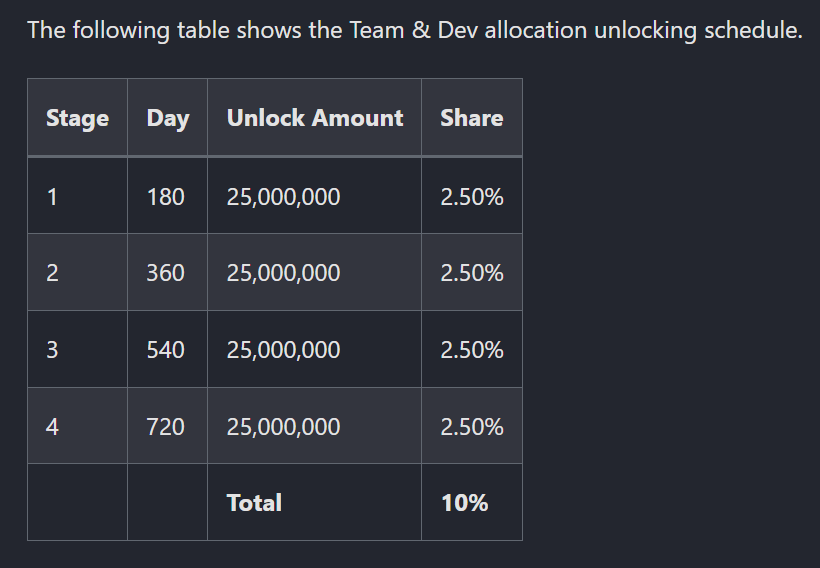820x568 pixels.
Task: Click the 2.50% share in stage 1 row
Action: point(472,196)
